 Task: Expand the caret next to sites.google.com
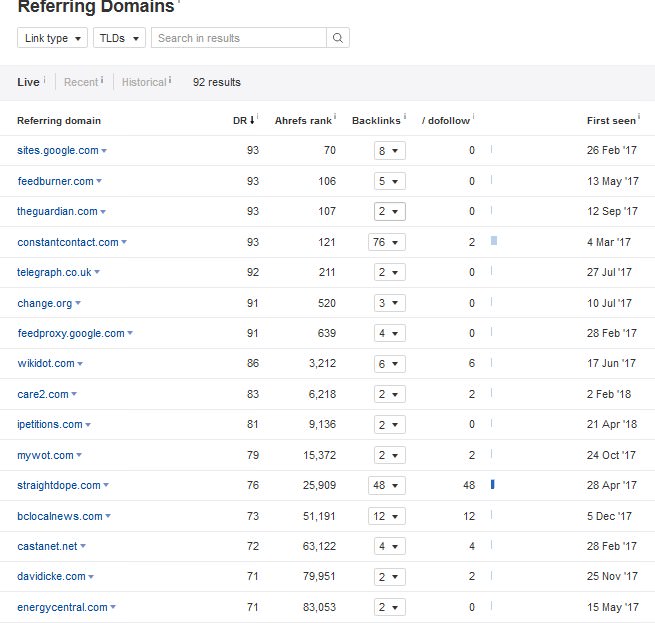point(104,151)
